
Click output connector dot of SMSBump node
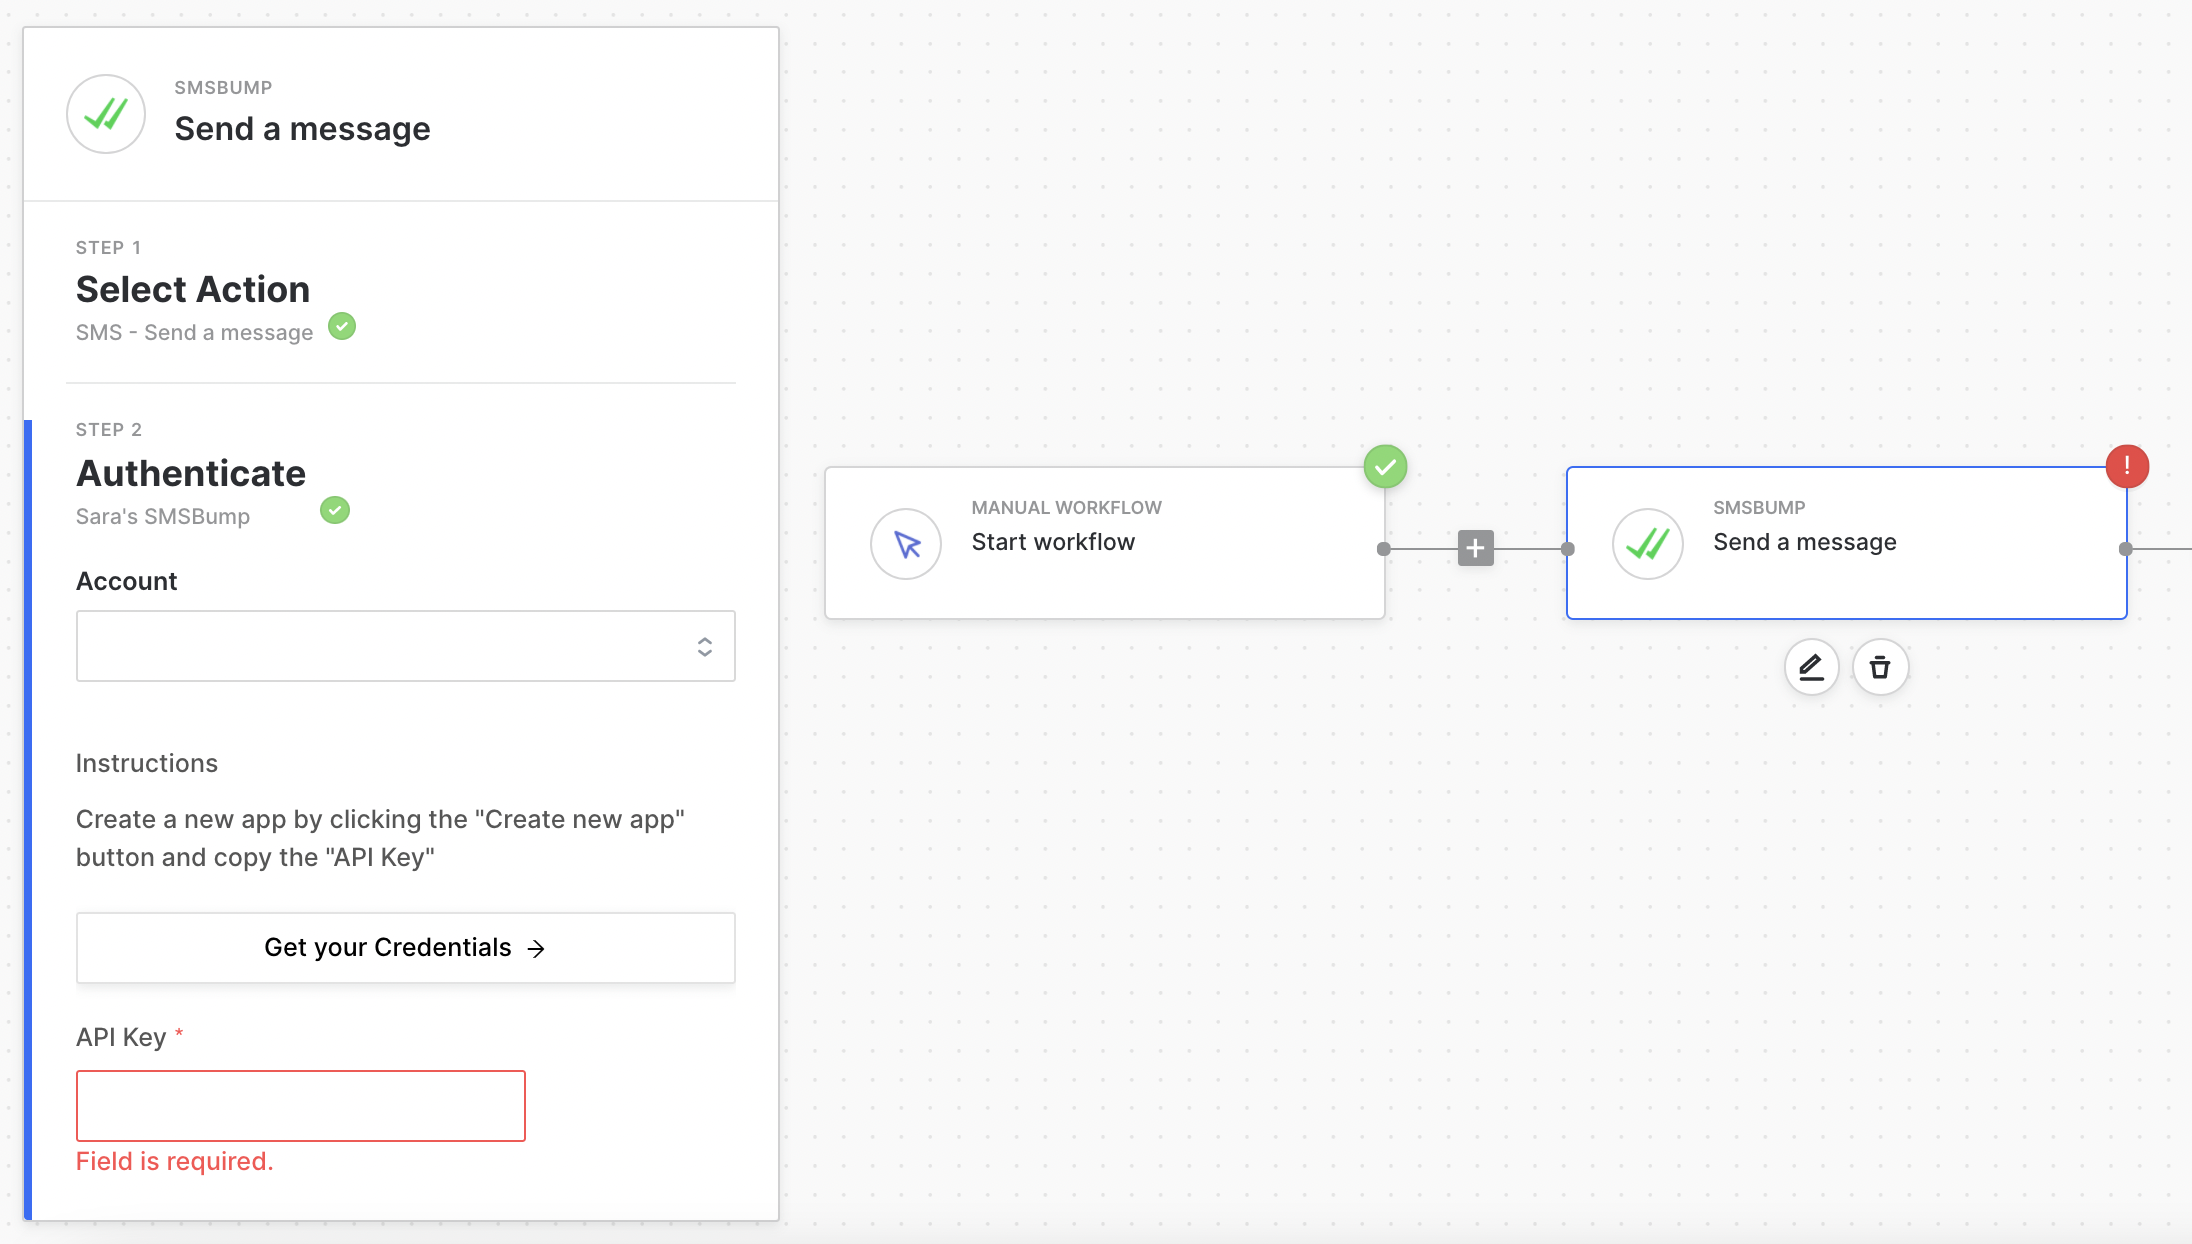pos(2125,549)
